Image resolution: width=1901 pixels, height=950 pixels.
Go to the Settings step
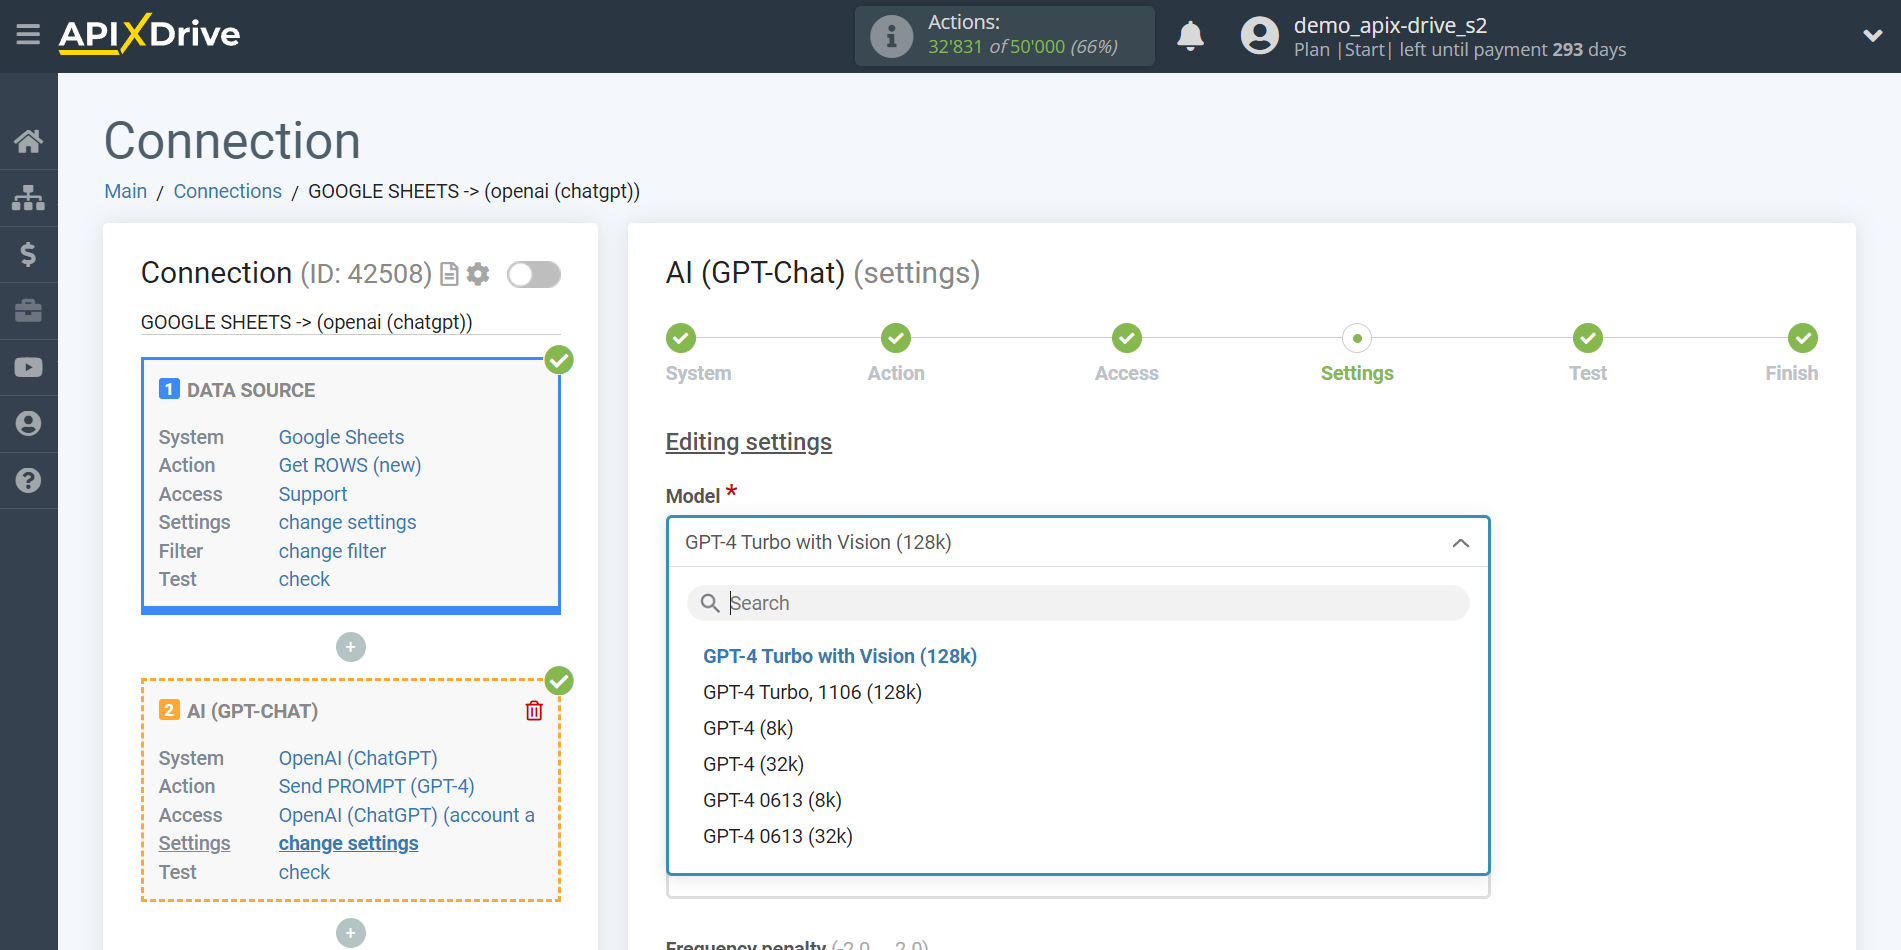(1357, 338)
